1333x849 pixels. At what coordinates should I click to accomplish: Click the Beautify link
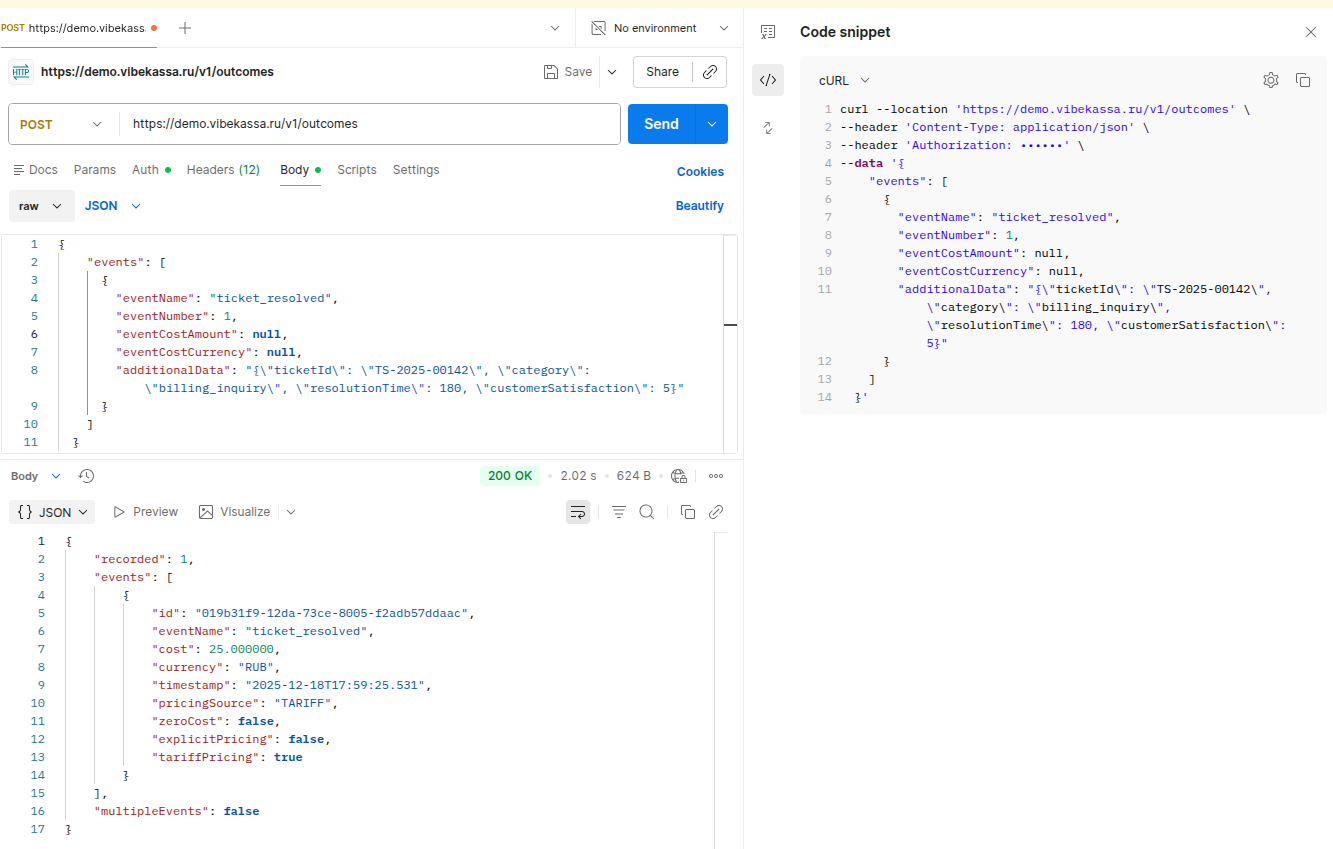(x=699, y=206)
